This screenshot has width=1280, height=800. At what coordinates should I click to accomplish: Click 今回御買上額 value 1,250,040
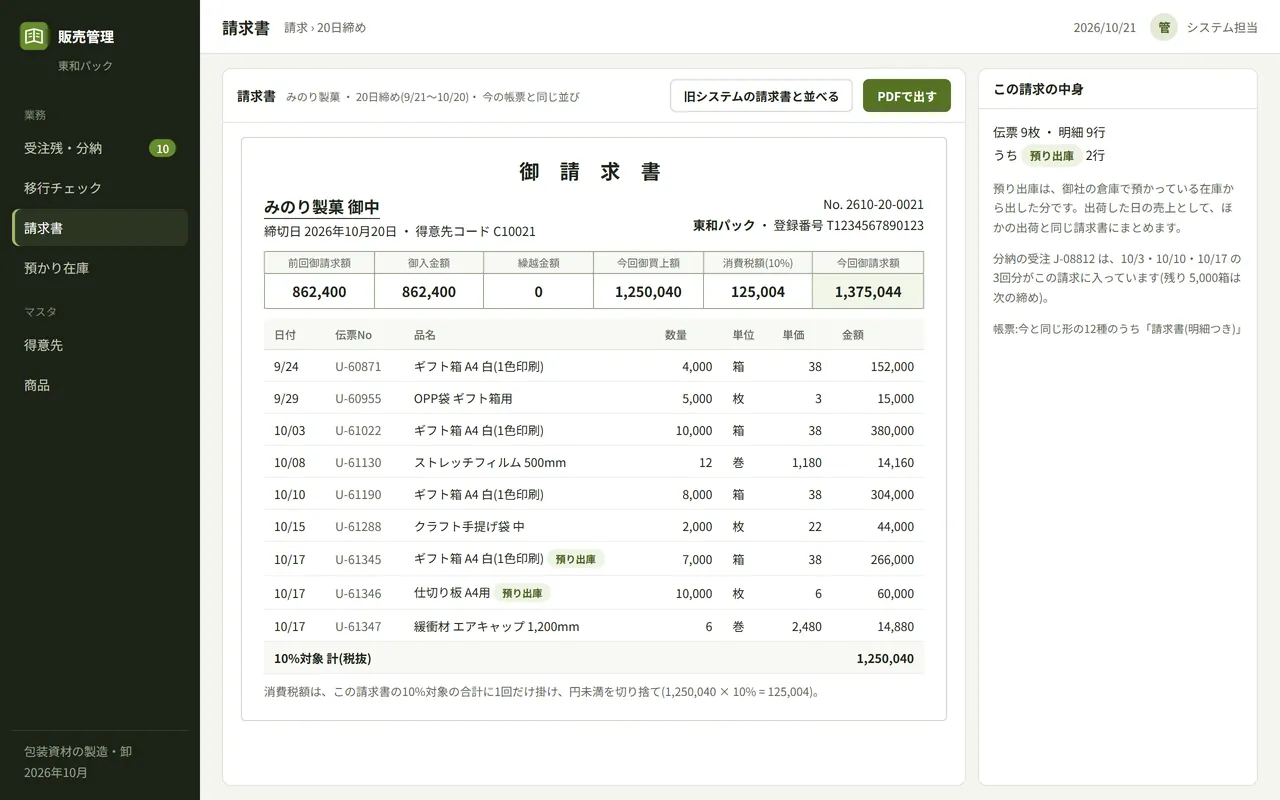tap(648, 292)
